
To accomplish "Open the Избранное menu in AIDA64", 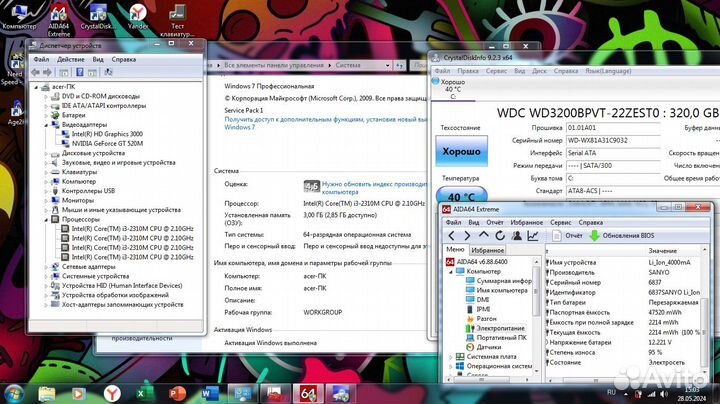I will point(526,222).
